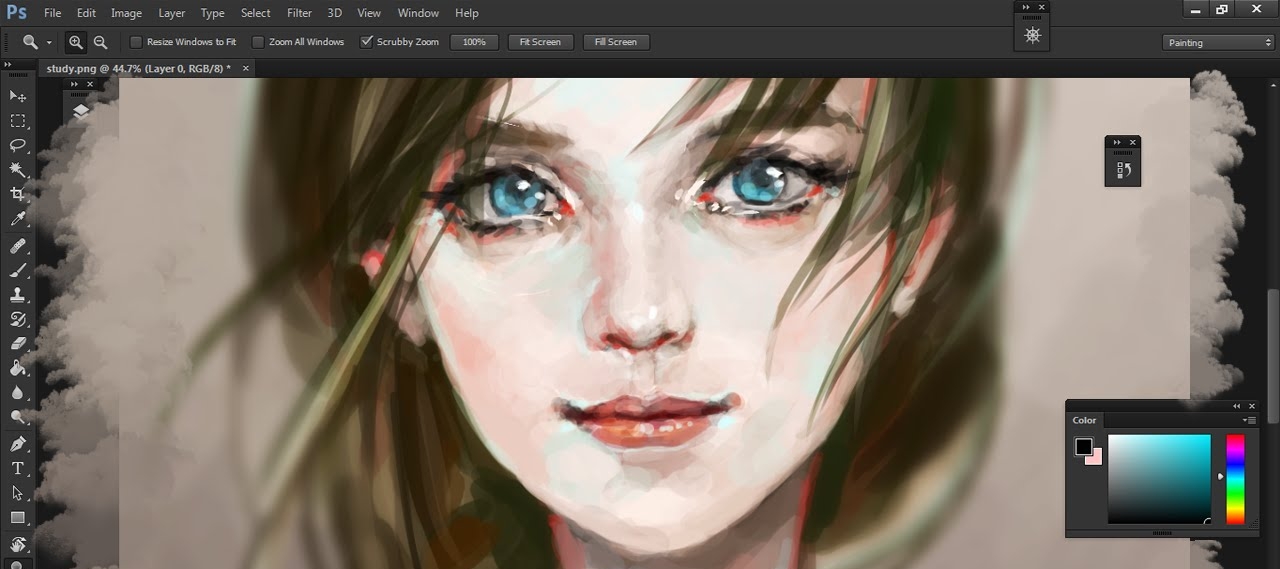
Task: Click the vertical document scrollbar
Action: [1273, 355]
